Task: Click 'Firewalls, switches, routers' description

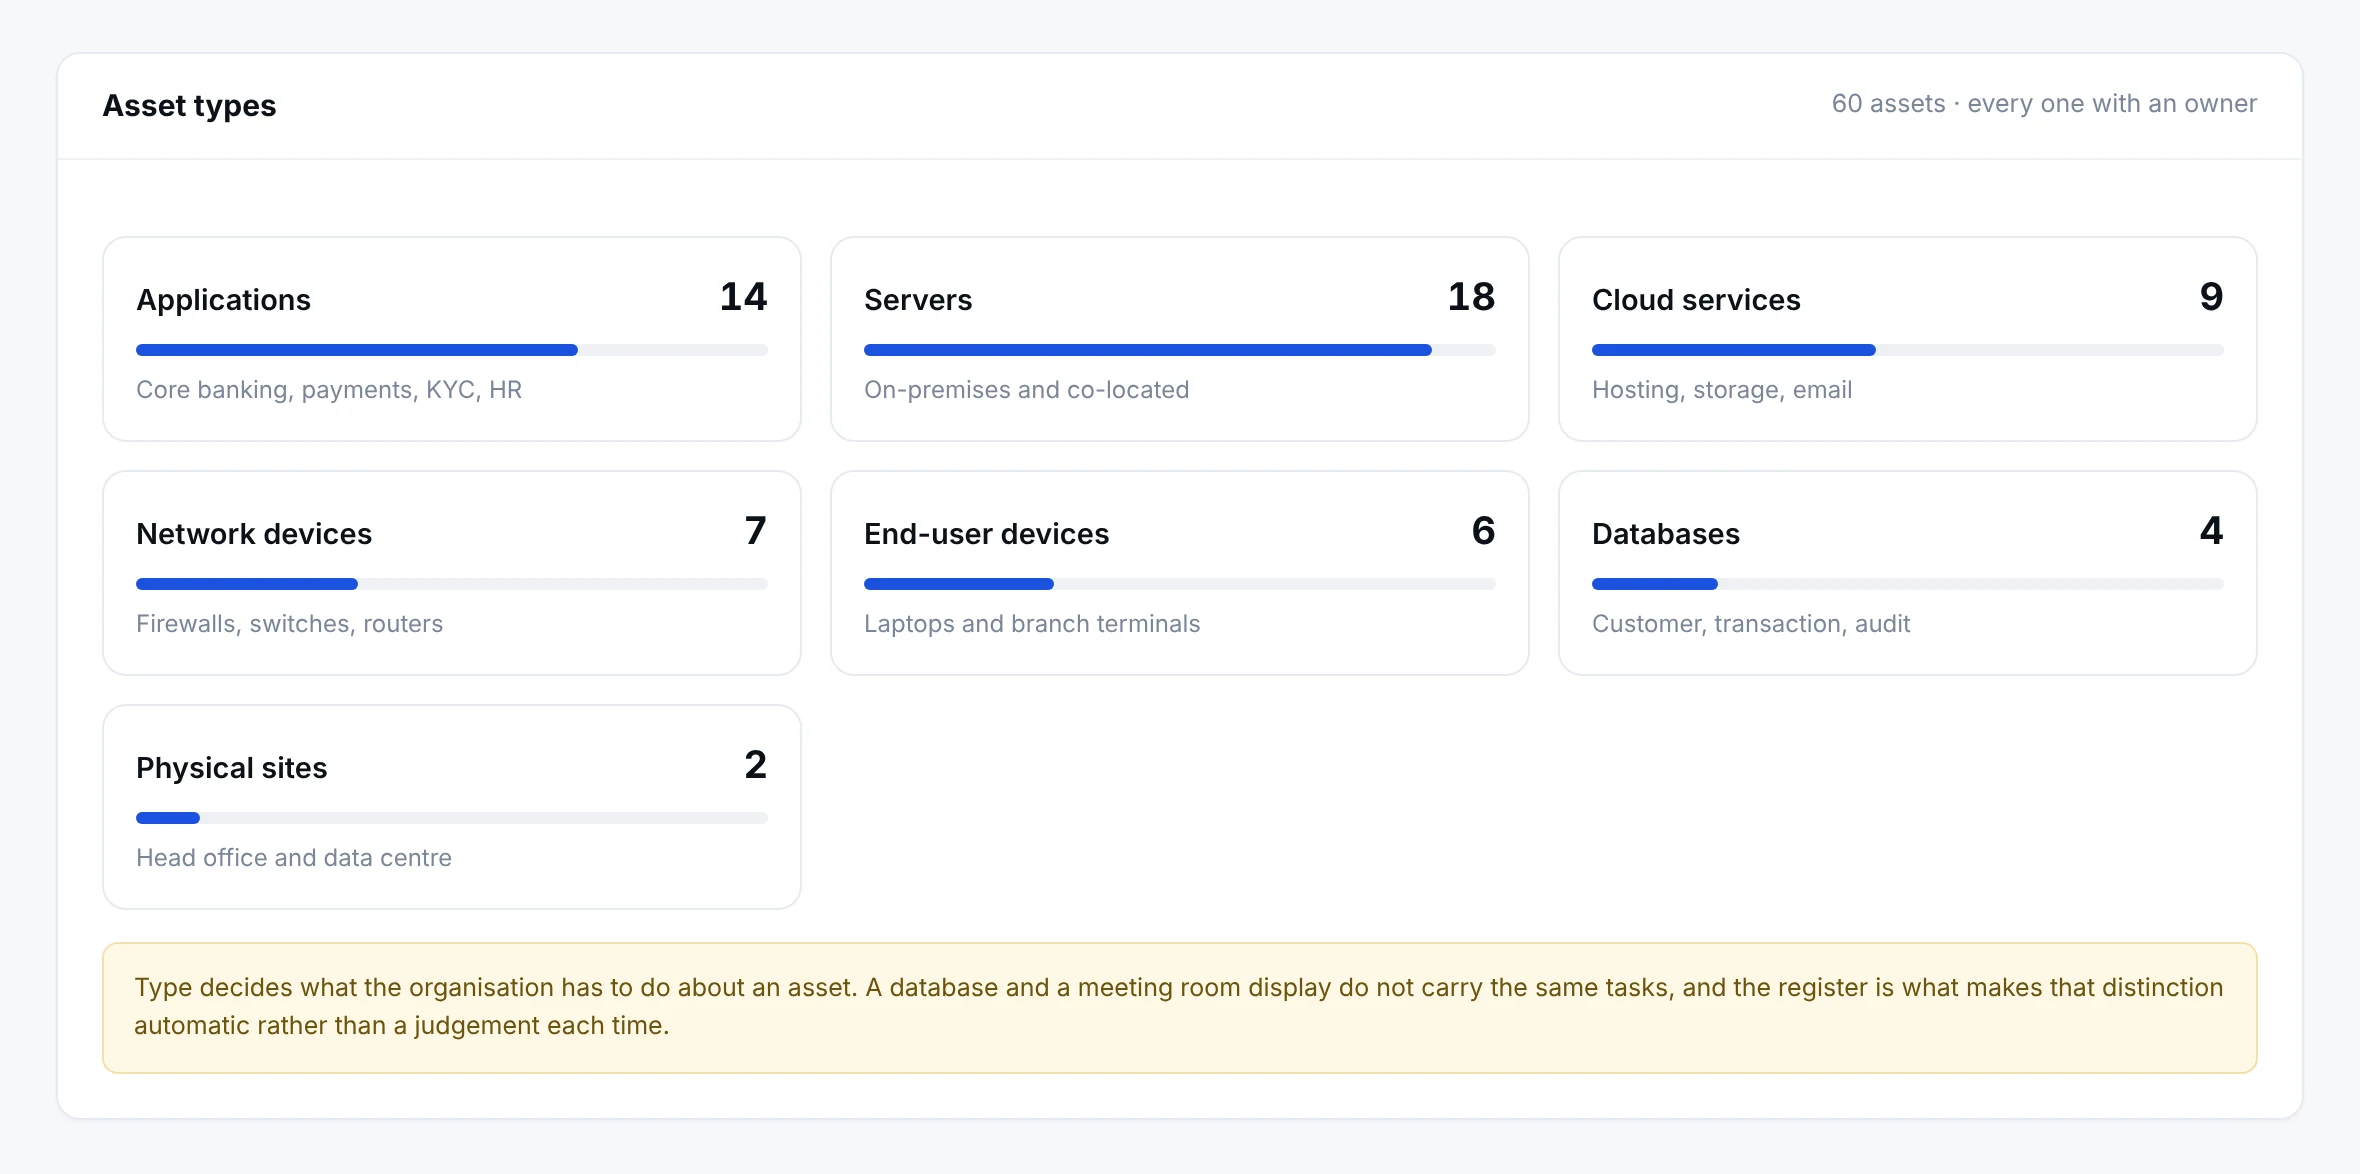Action: point(289,624)
